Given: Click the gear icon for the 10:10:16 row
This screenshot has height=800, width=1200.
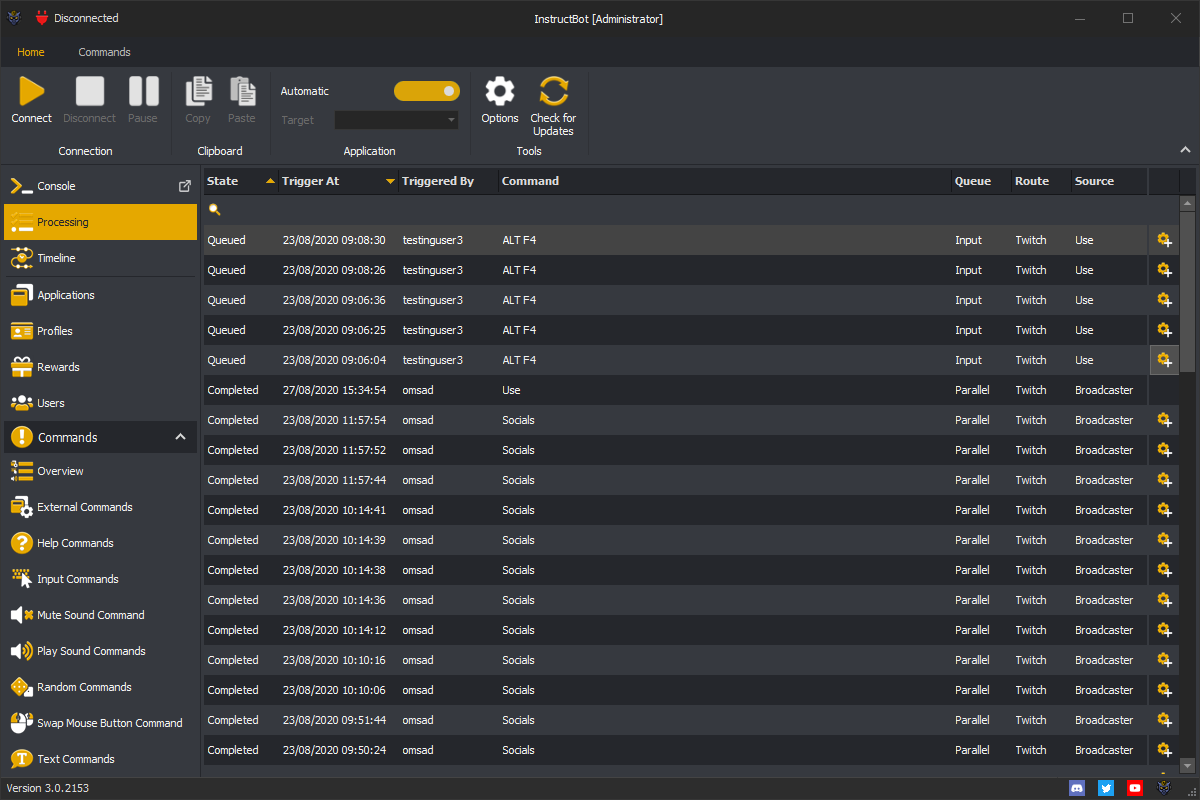Looking at the screenshot, I should 1164,660.
